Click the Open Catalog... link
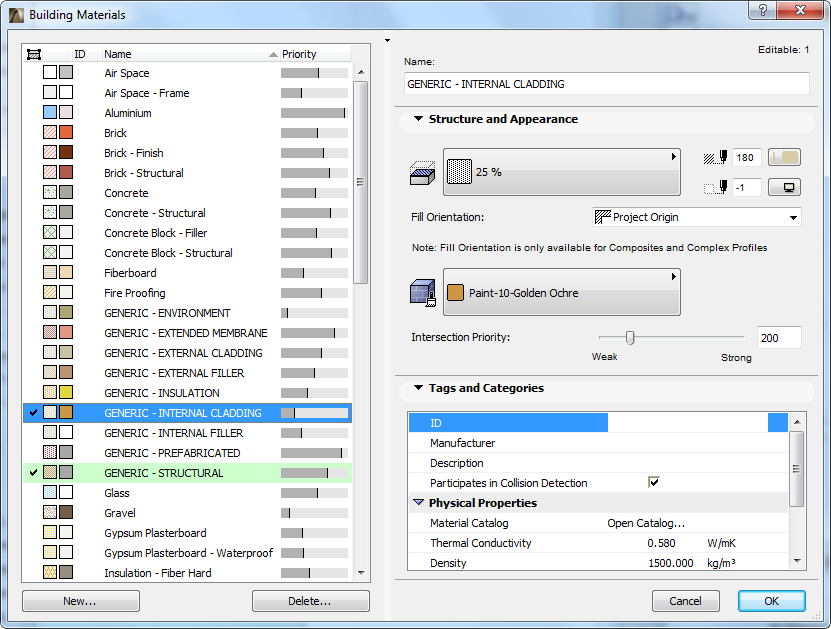The image size is (831, 629). pos(646,523)
